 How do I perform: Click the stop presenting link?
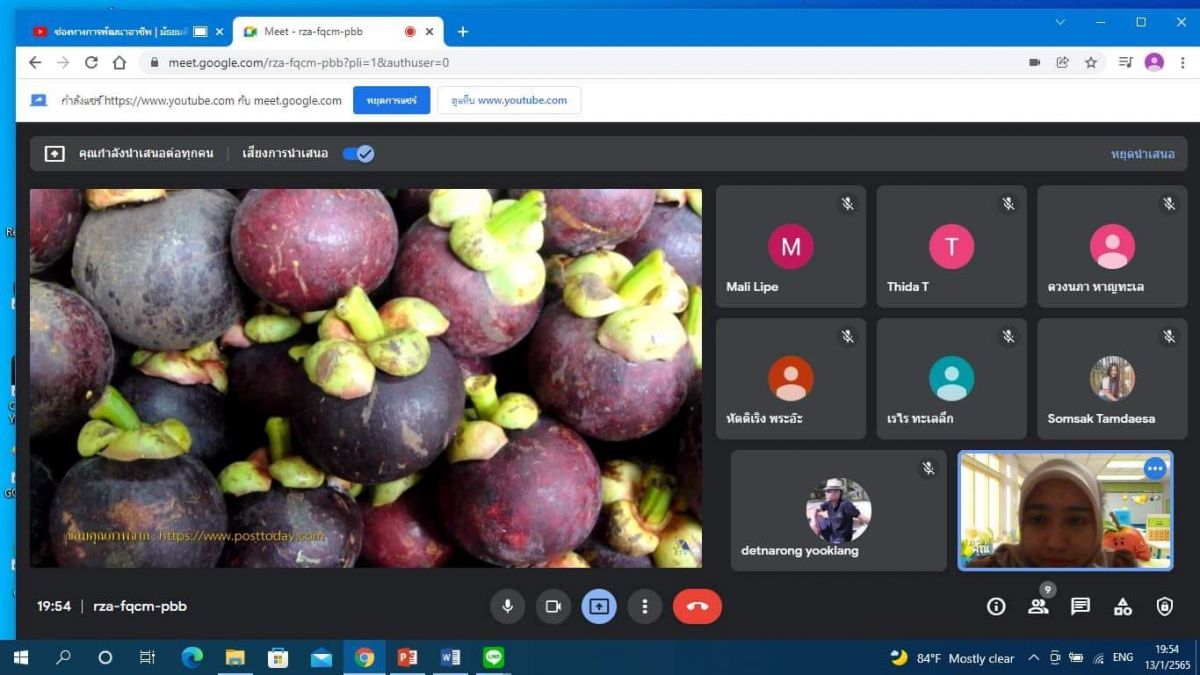pos(1142,154)
